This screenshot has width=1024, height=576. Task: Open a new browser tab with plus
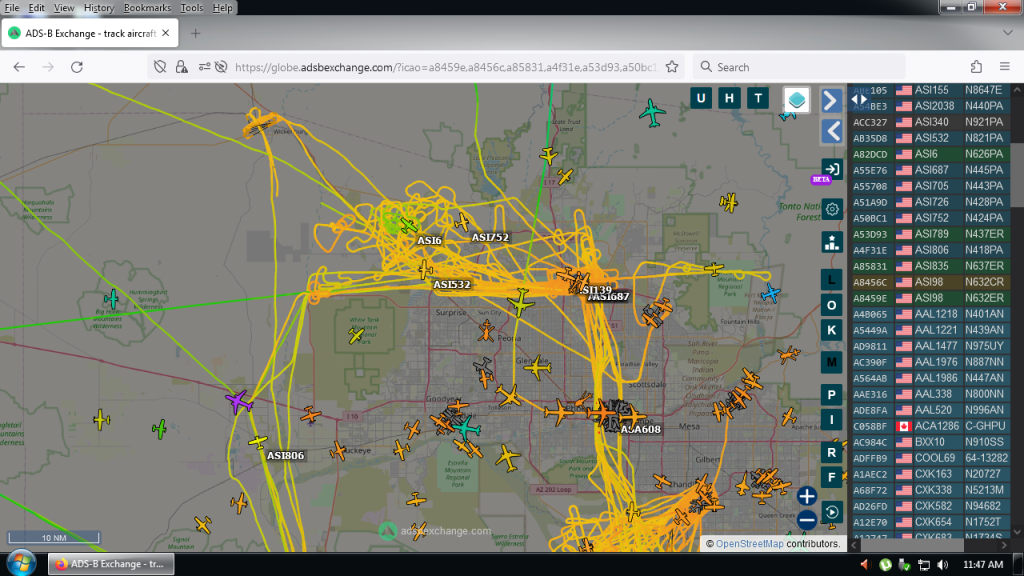pyautogui.click(x=195, y=33)
